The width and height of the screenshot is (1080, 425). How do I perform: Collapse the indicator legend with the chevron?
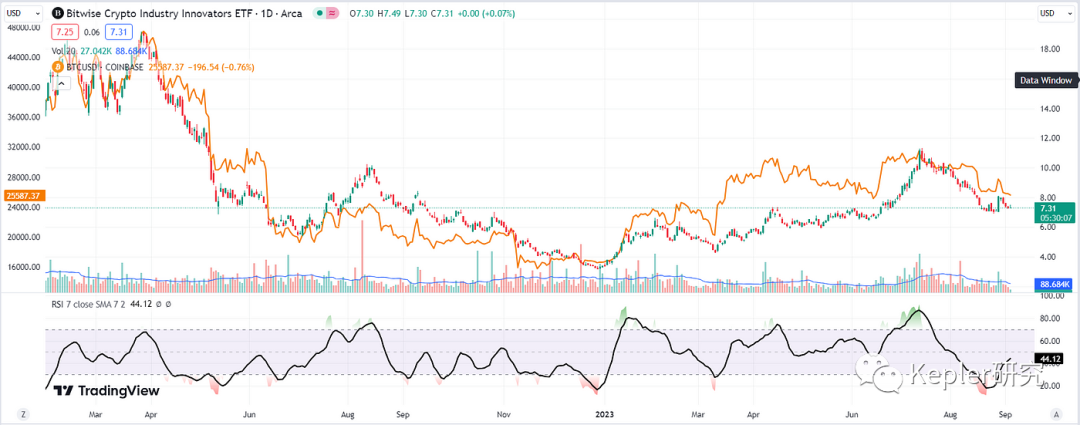(61, 83)
